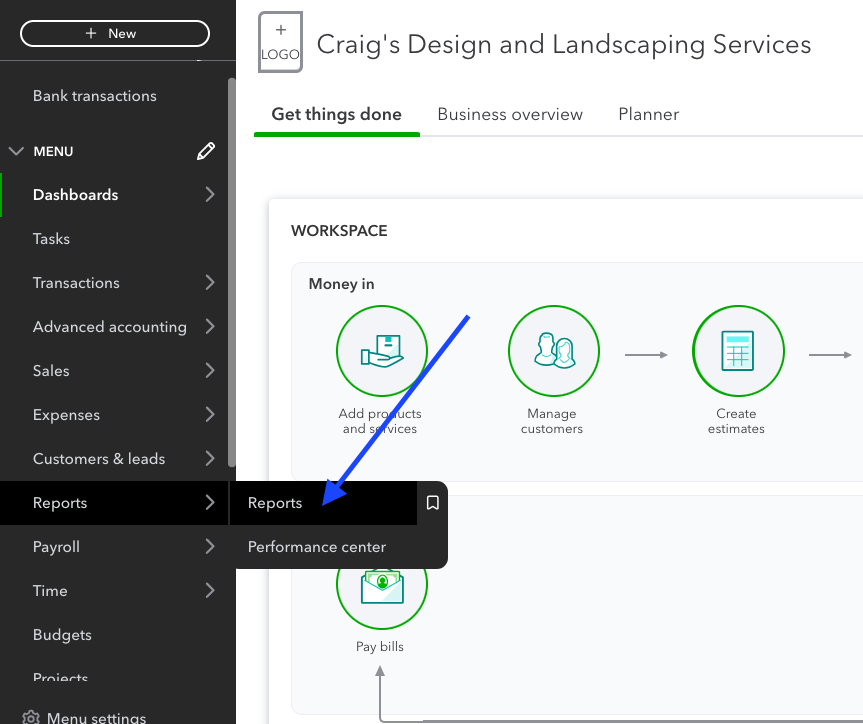863x724 pixels.
Task: Open Bank transactions in sidebar
Action: (95, 96)
